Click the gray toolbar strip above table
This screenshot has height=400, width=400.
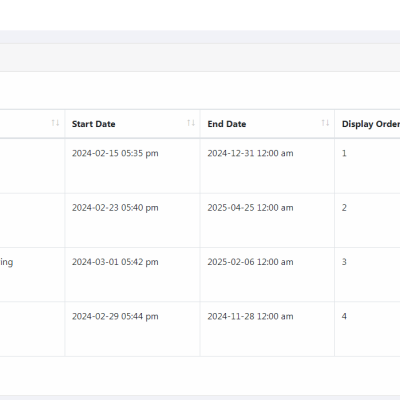pos(200,57)
